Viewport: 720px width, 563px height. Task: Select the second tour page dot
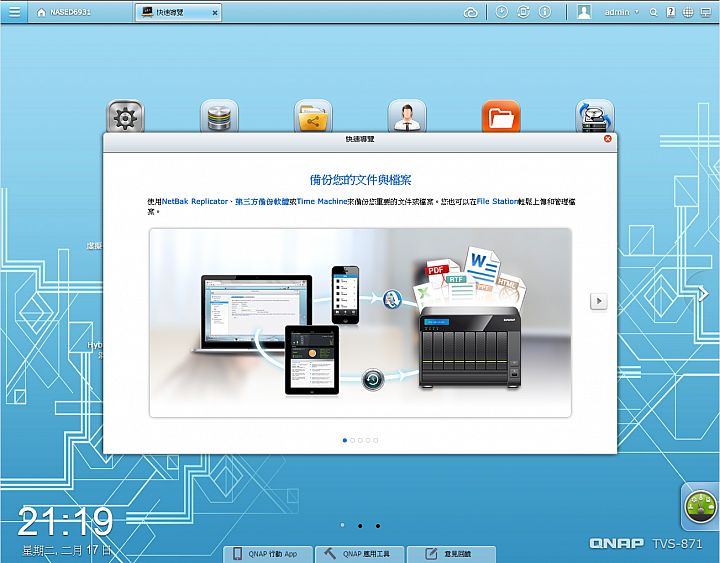353,440
